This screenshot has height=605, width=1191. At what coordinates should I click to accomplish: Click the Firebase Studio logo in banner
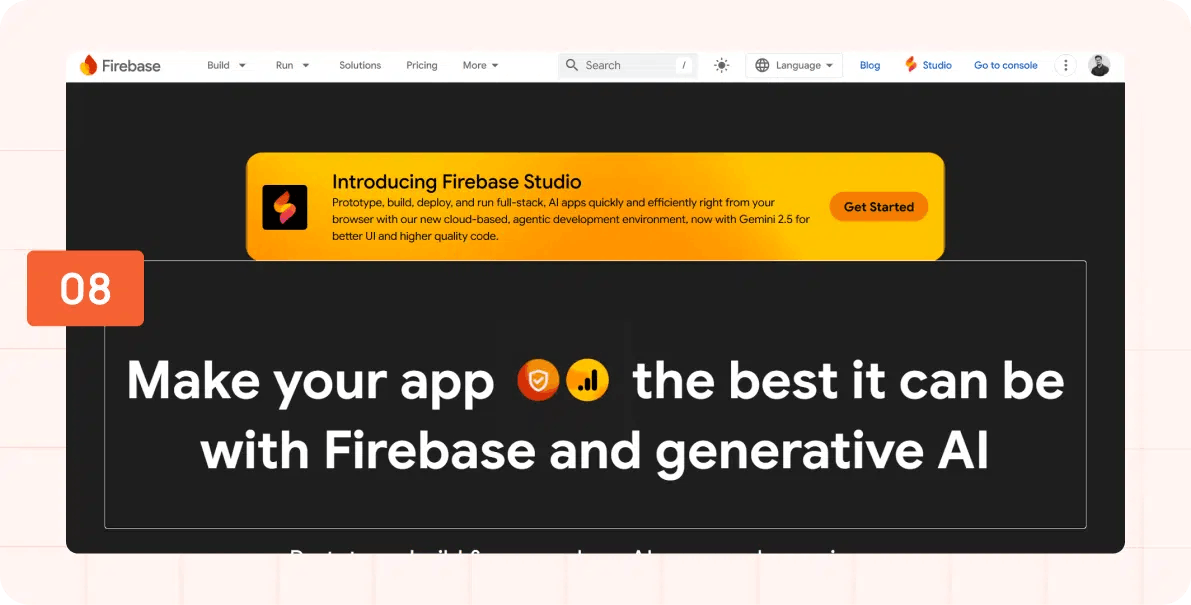click(x=285, y=207)
